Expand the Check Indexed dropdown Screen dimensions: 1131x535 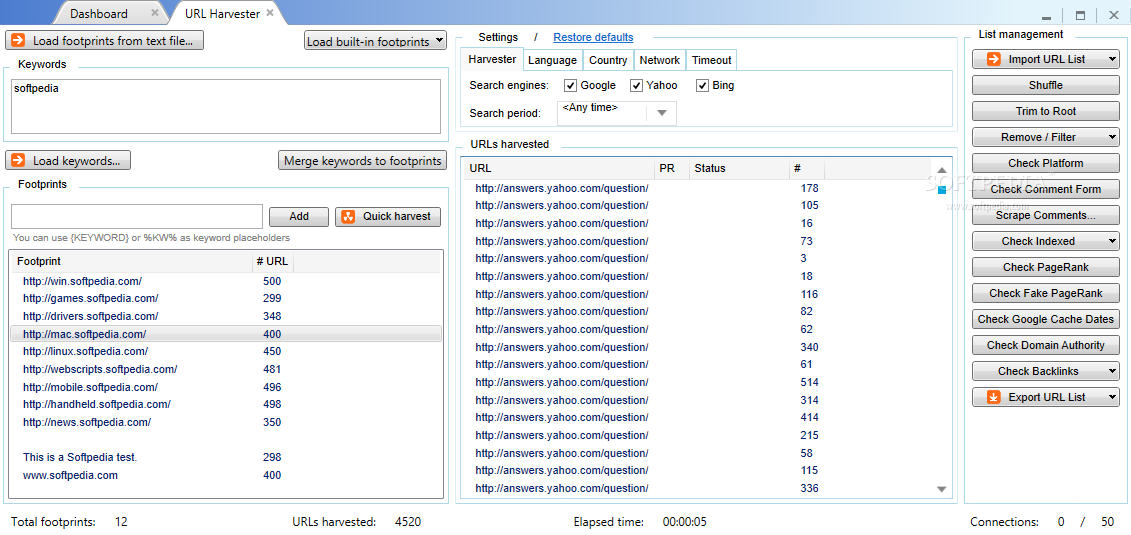pos(1112,241)
